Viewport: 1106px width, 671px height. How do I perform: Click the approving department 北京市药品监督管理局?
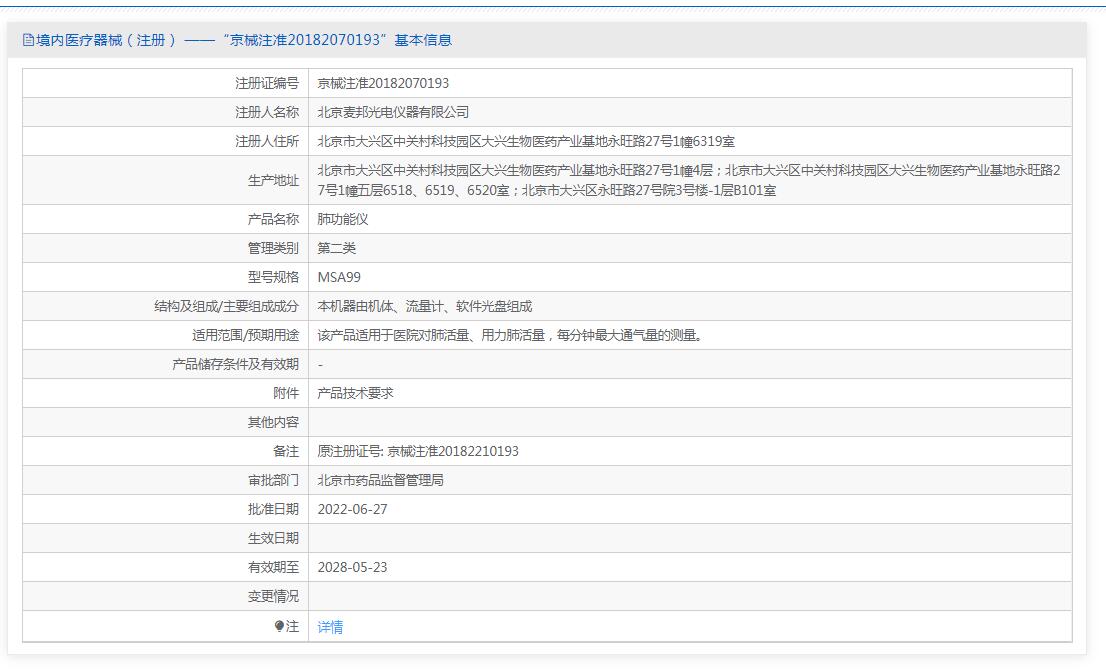[x=380, y=480]
